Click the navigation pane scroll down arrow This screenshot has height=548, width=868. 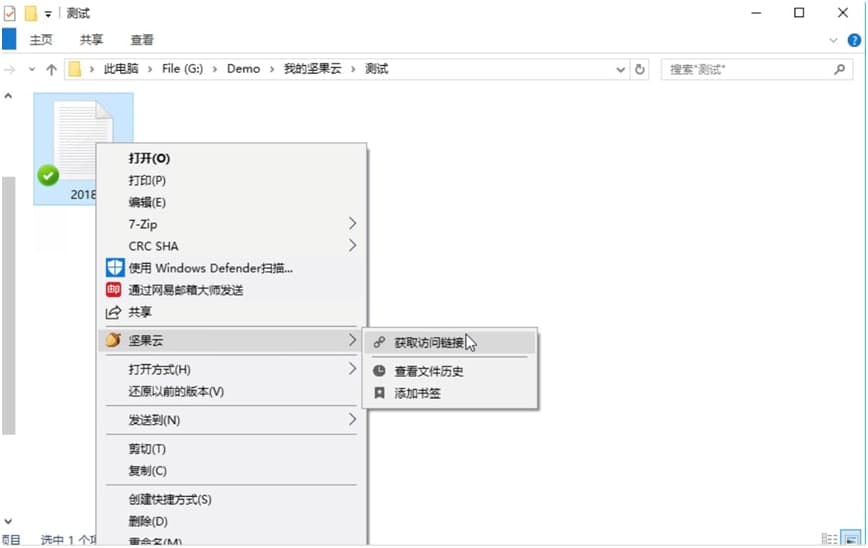[x=8, y=521]
